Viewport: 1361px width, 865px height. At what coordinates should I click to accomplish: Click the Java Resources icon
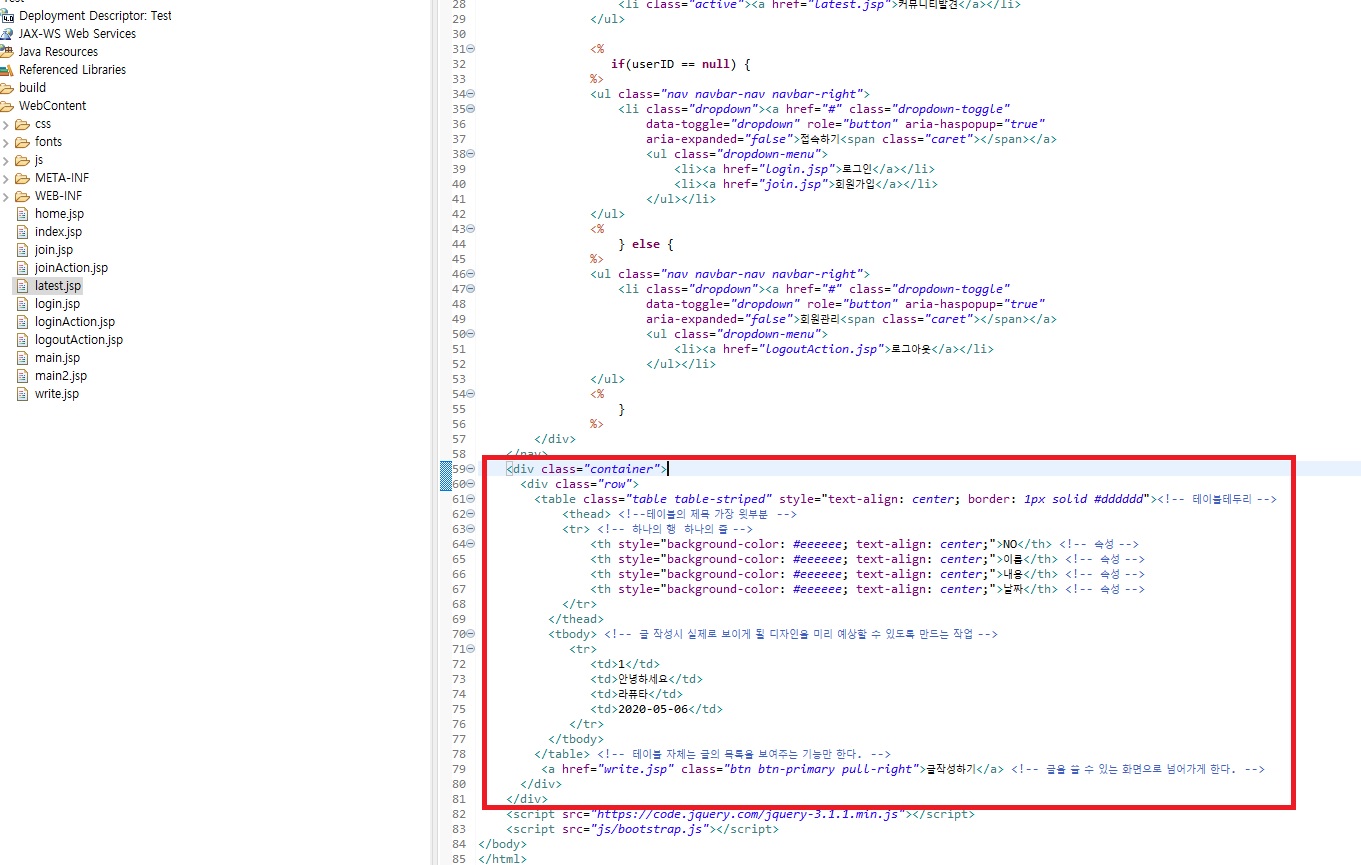point(7,52)
